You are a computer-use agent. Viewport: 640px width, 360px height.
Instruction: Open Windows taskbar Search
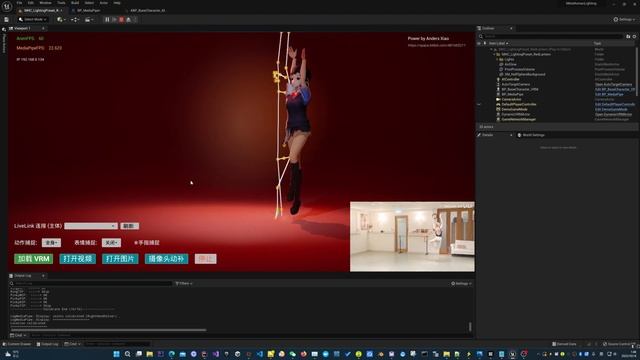(128, 354)
